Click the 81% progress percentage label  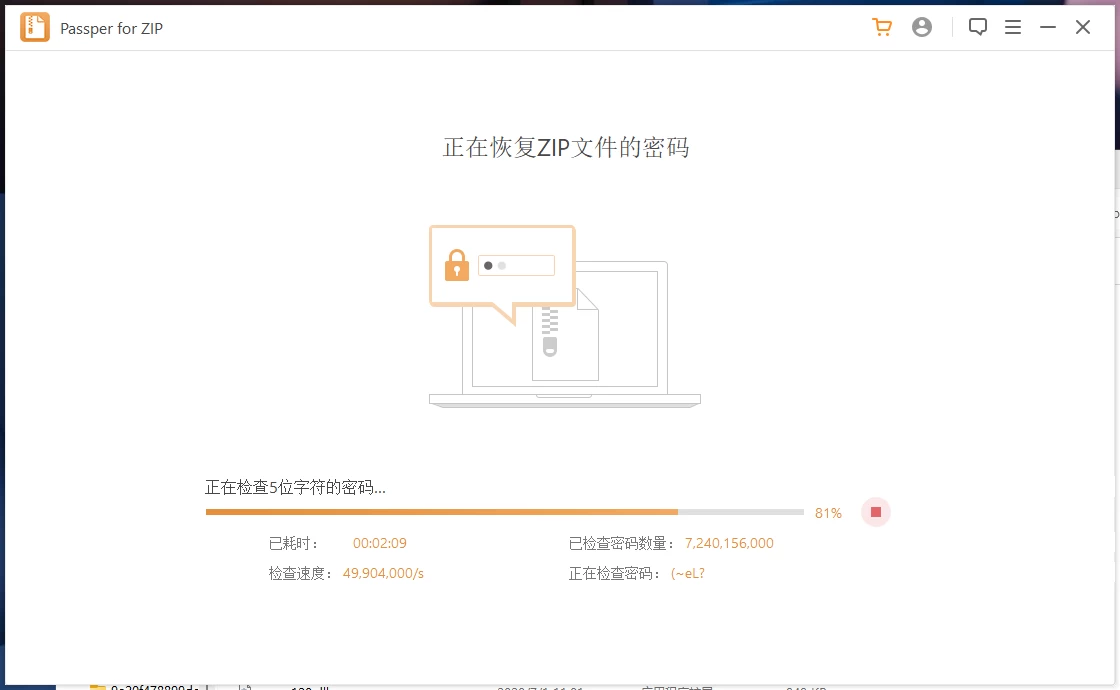coord(828,512)
